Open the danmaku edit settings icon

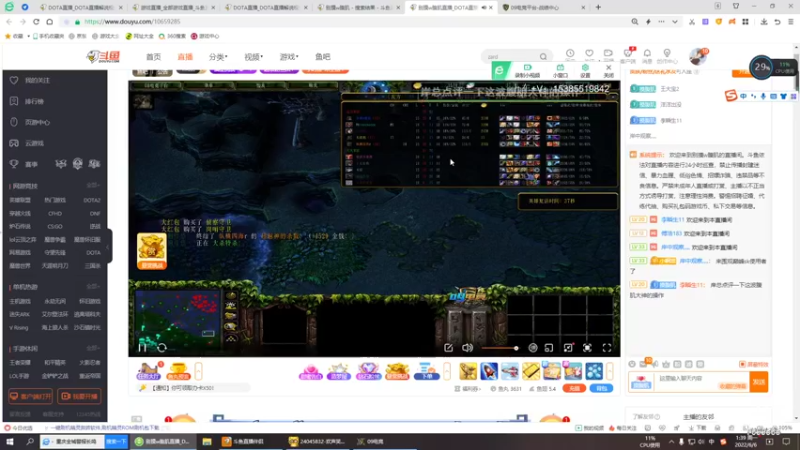tap(448, 348)
